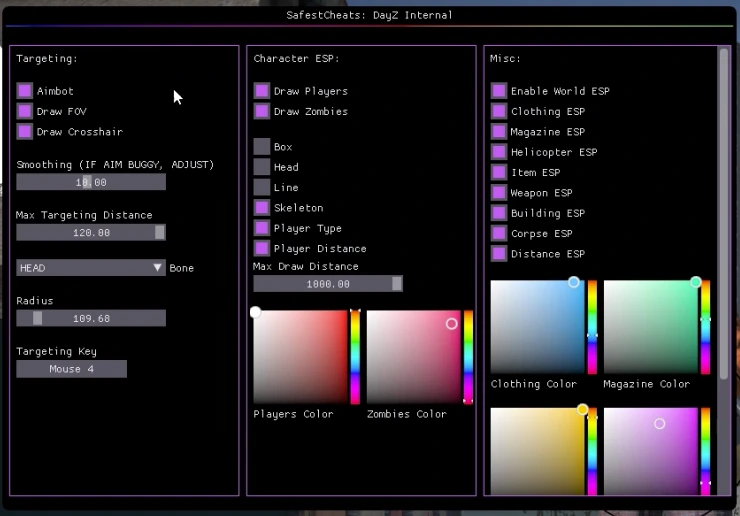Viewport: 740px width, 516px height.
Task: Toggle the Weapon ESP checkbox
Action: 499,193
